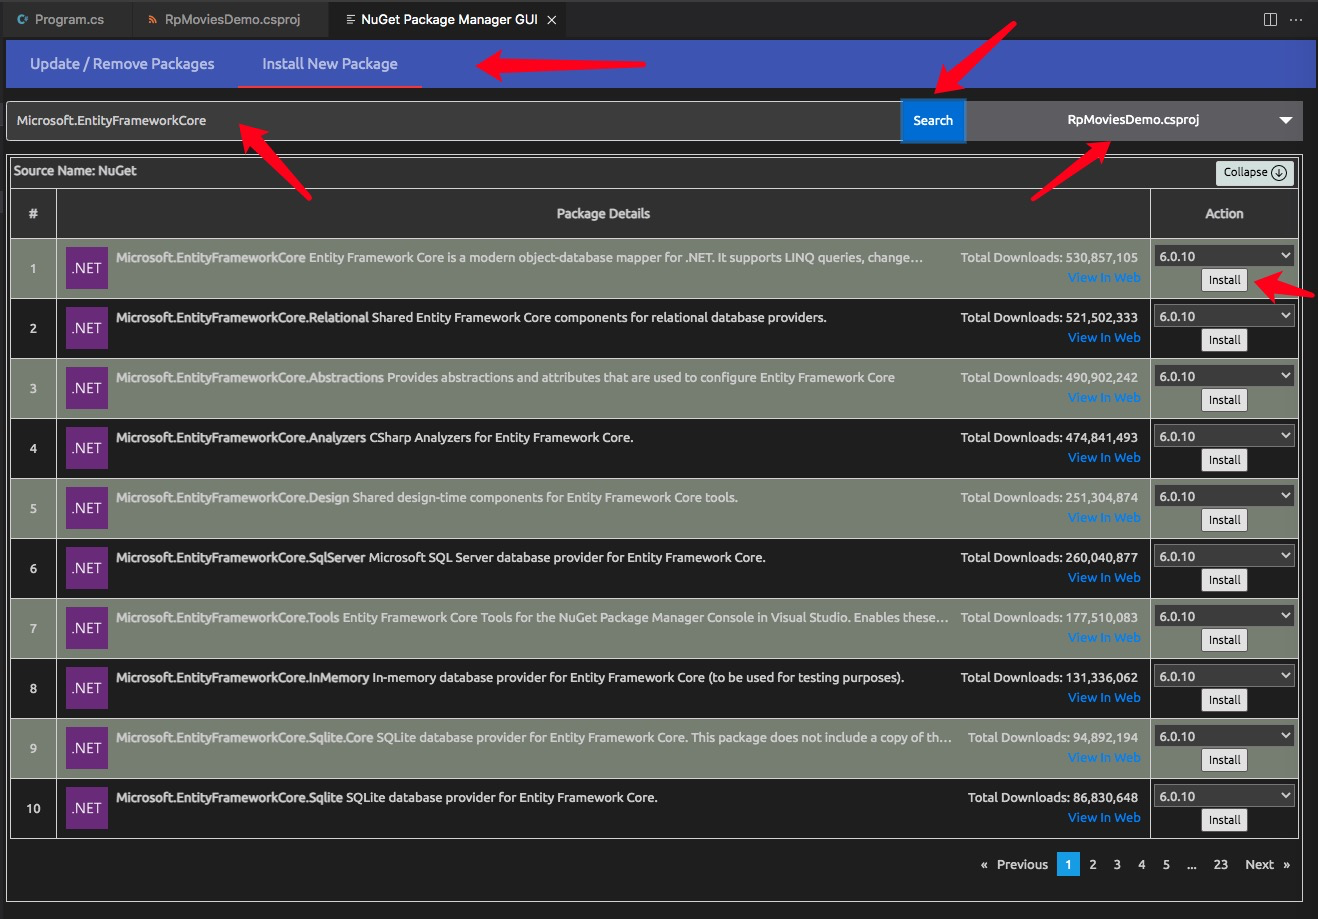
Task: Click the .NET icon of Microsoft.EntityFrameworkCore
Action: click(x=87, y=268)
